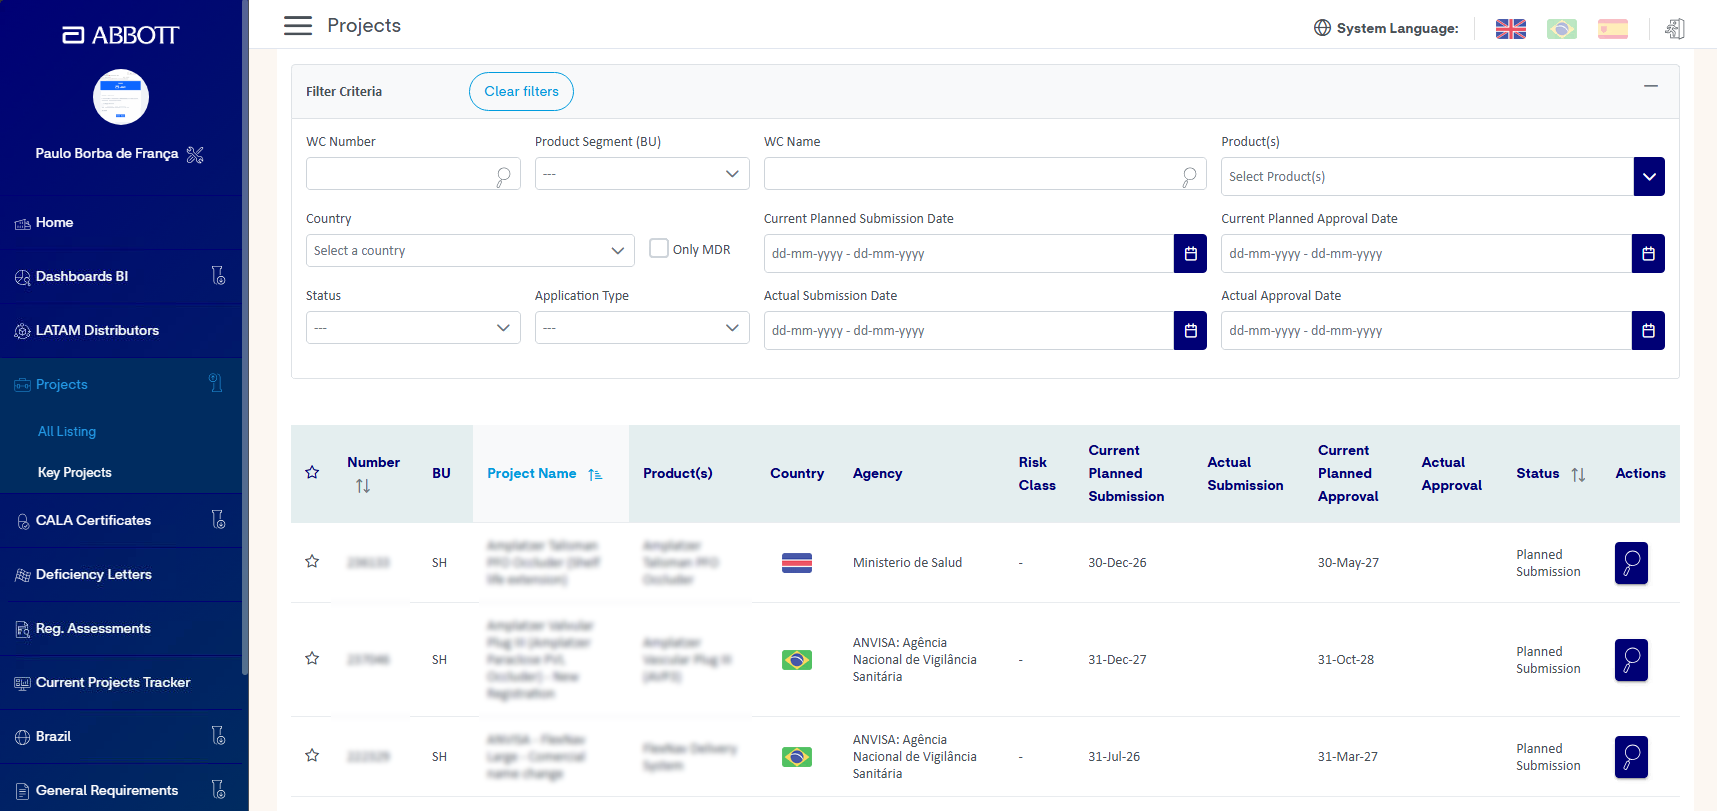Switch system language to Spanish flag

coord(1612,29)
